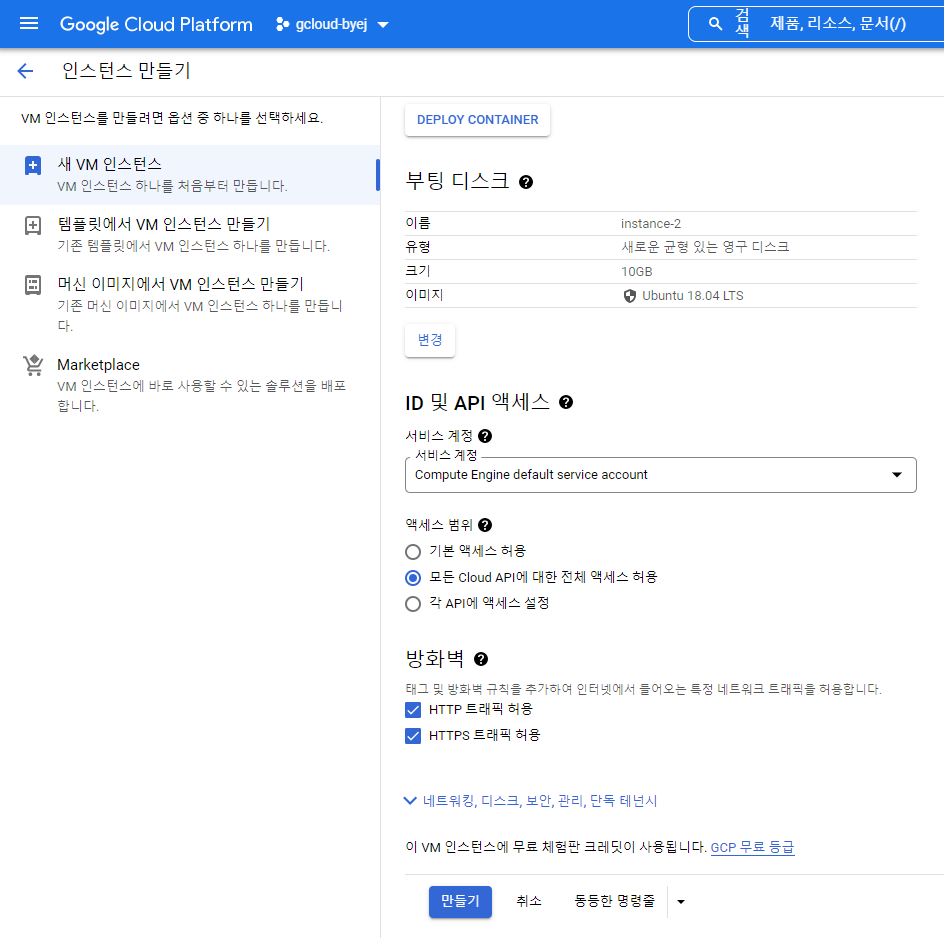Click the machine image icon

point(33,285)
